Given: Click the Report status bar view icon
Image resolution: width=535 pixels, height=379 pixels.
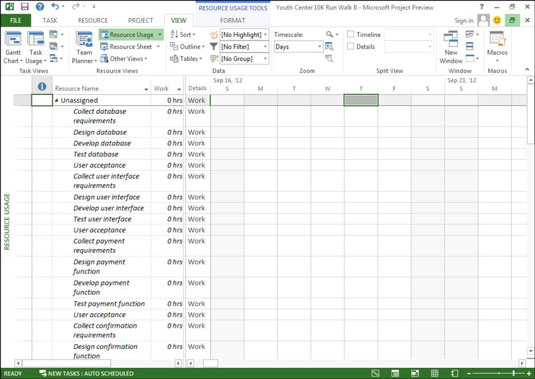Looking at the screenshot, I should (x=454, y=374).
